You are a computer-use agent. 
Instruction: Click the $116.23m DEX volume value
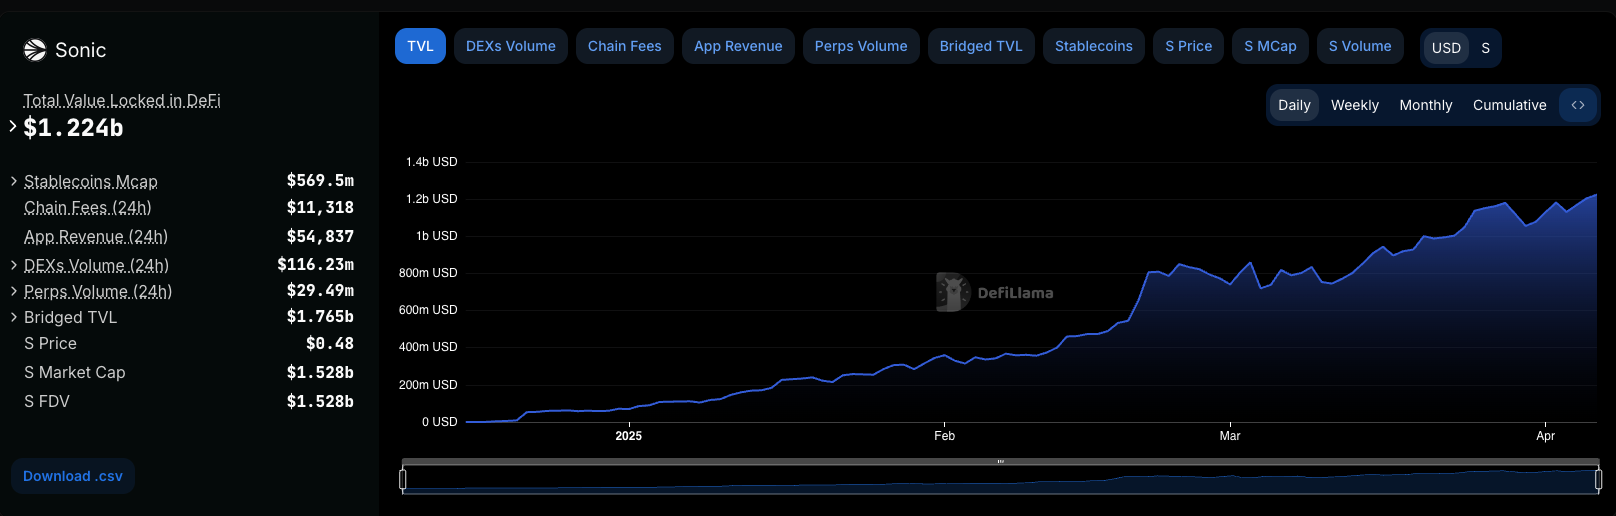pyautogui.click(x=316, y=264)
